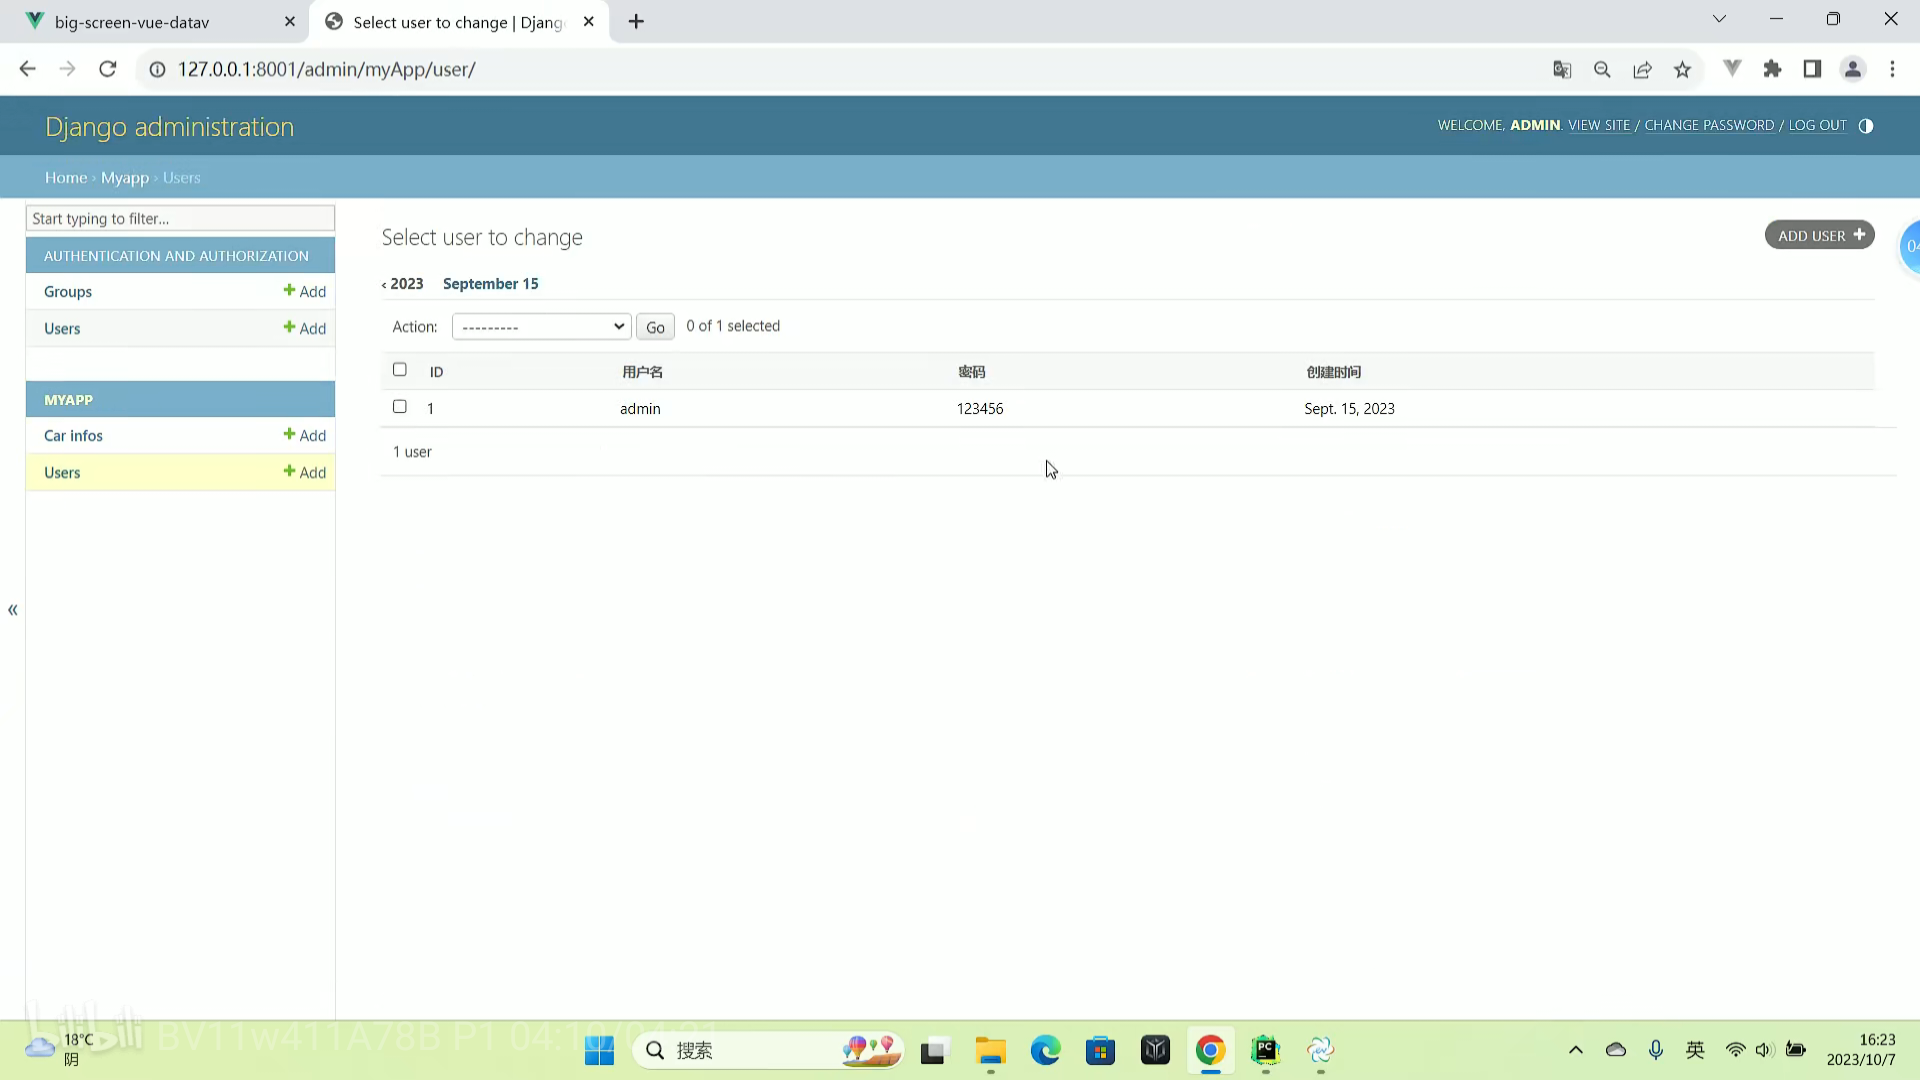
Task: Open PyCharm from the taskbar
Action: (x=1265, y=1050)
